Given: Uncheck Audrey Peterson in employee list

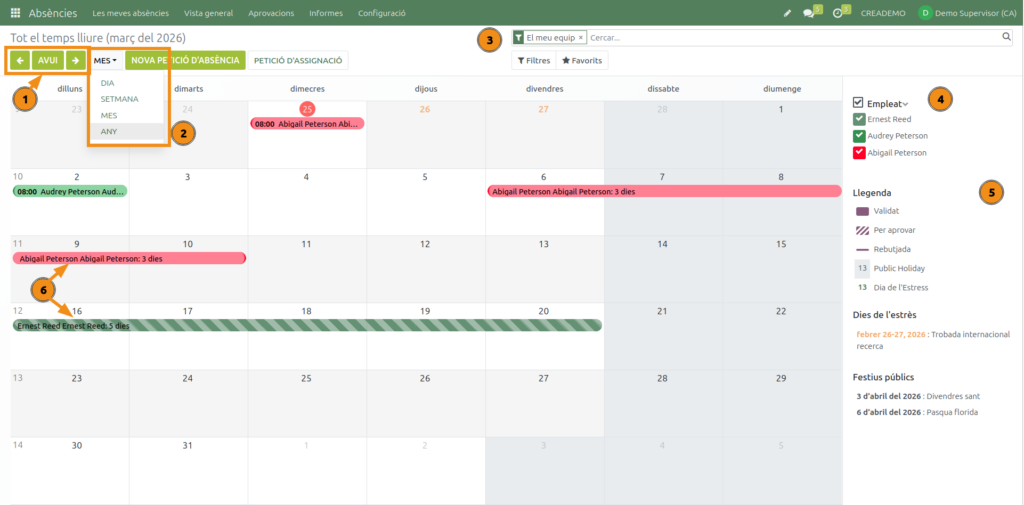Looking at the screenshot, I should [x=859, y=136].
